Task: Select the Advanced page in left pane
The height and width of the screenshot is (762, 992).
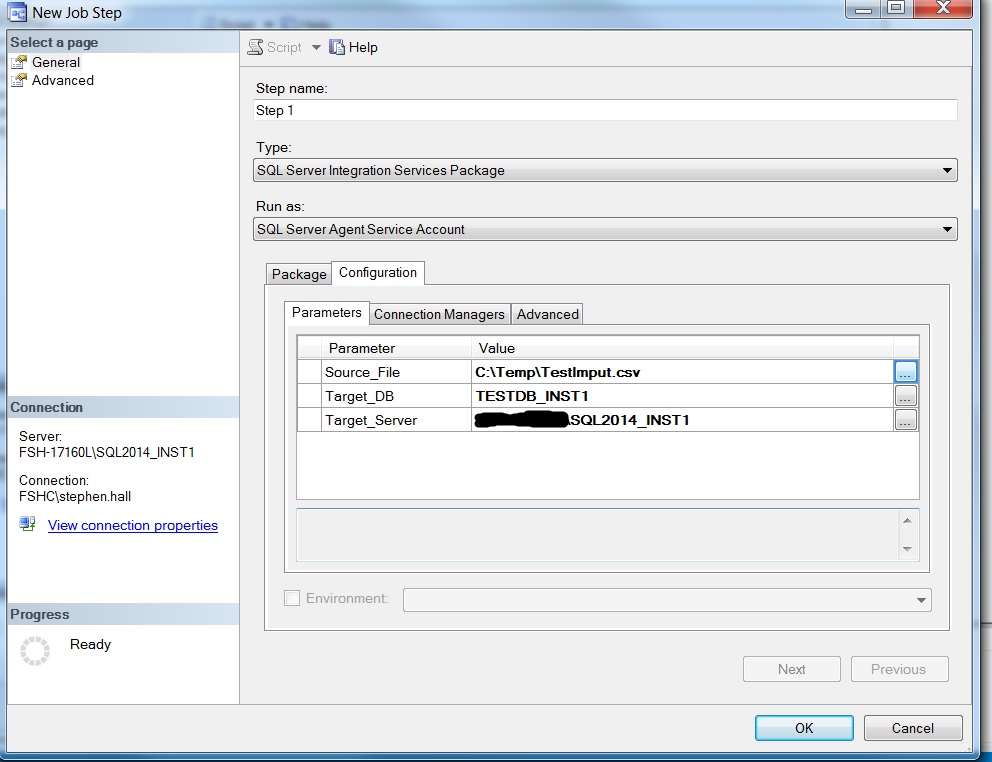Action: pos(62,80)
